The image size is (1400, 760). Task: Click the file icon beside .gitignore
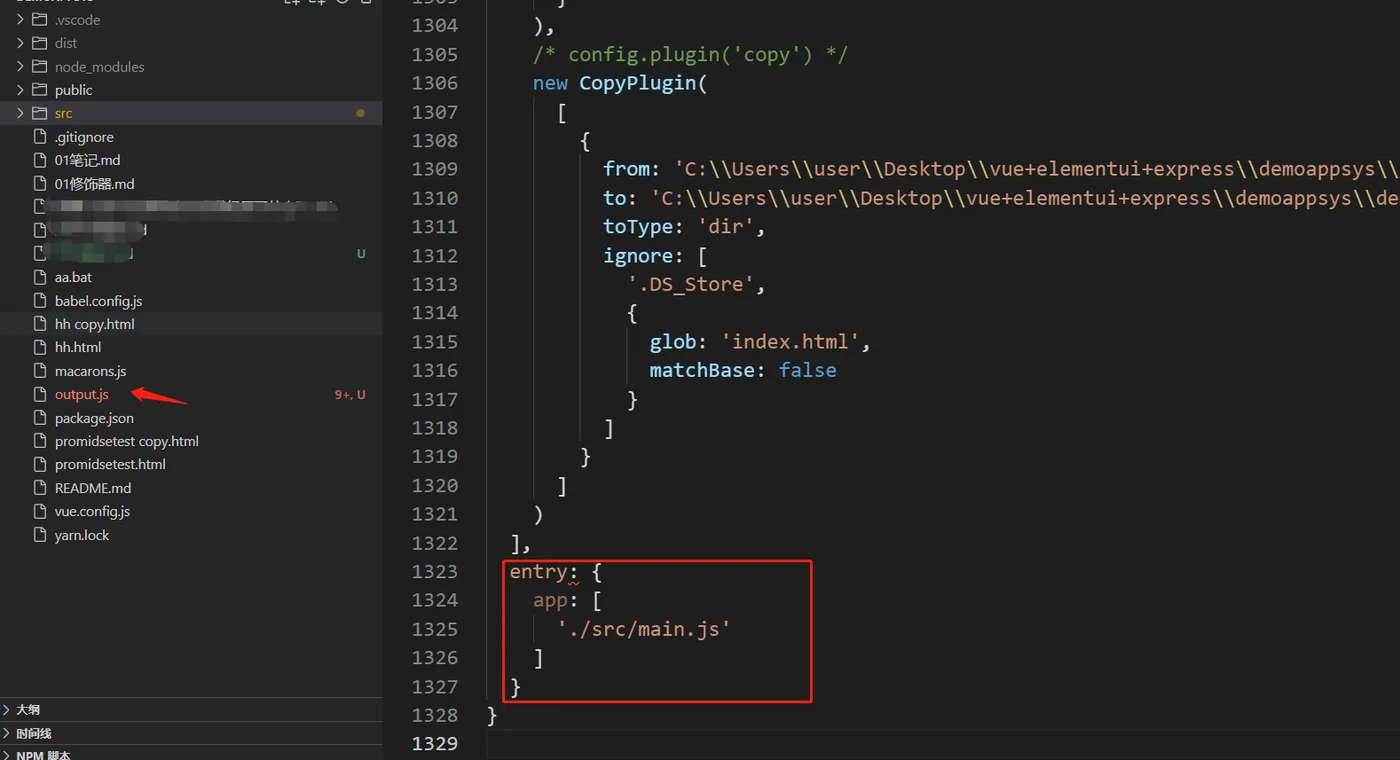(x=40, y=137)
